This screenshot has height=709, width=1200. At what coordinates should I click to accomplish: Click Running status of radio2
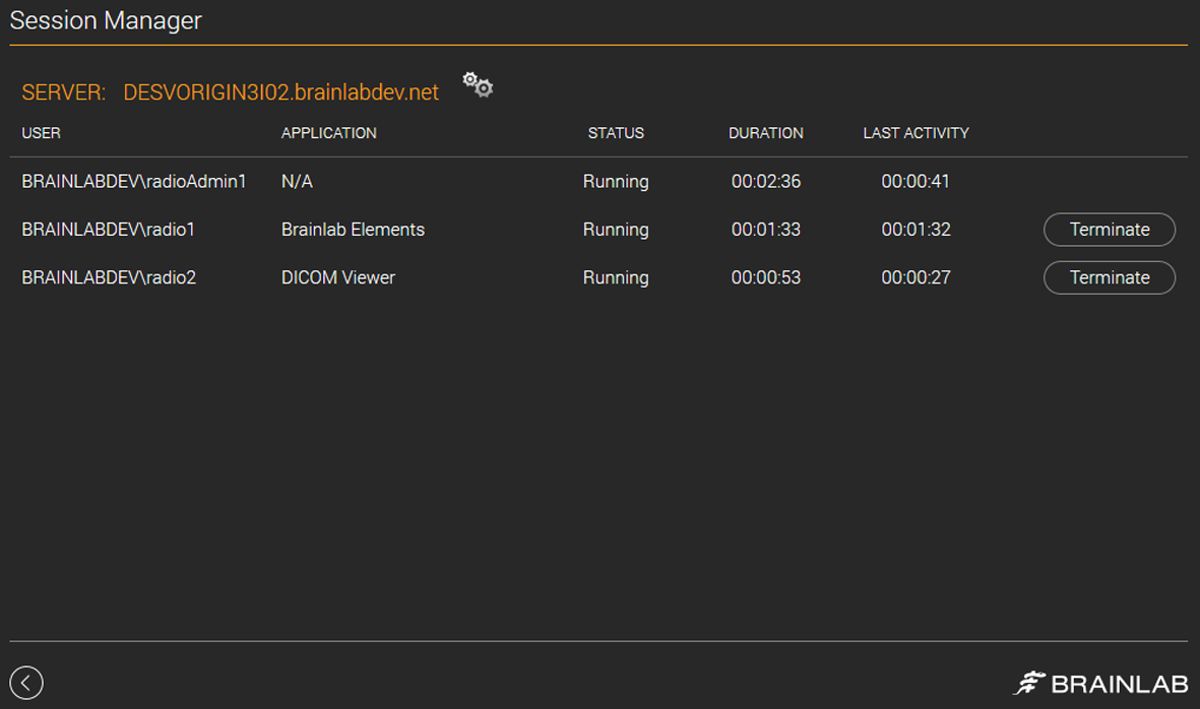pyautogui.click(x=616, y=278)
